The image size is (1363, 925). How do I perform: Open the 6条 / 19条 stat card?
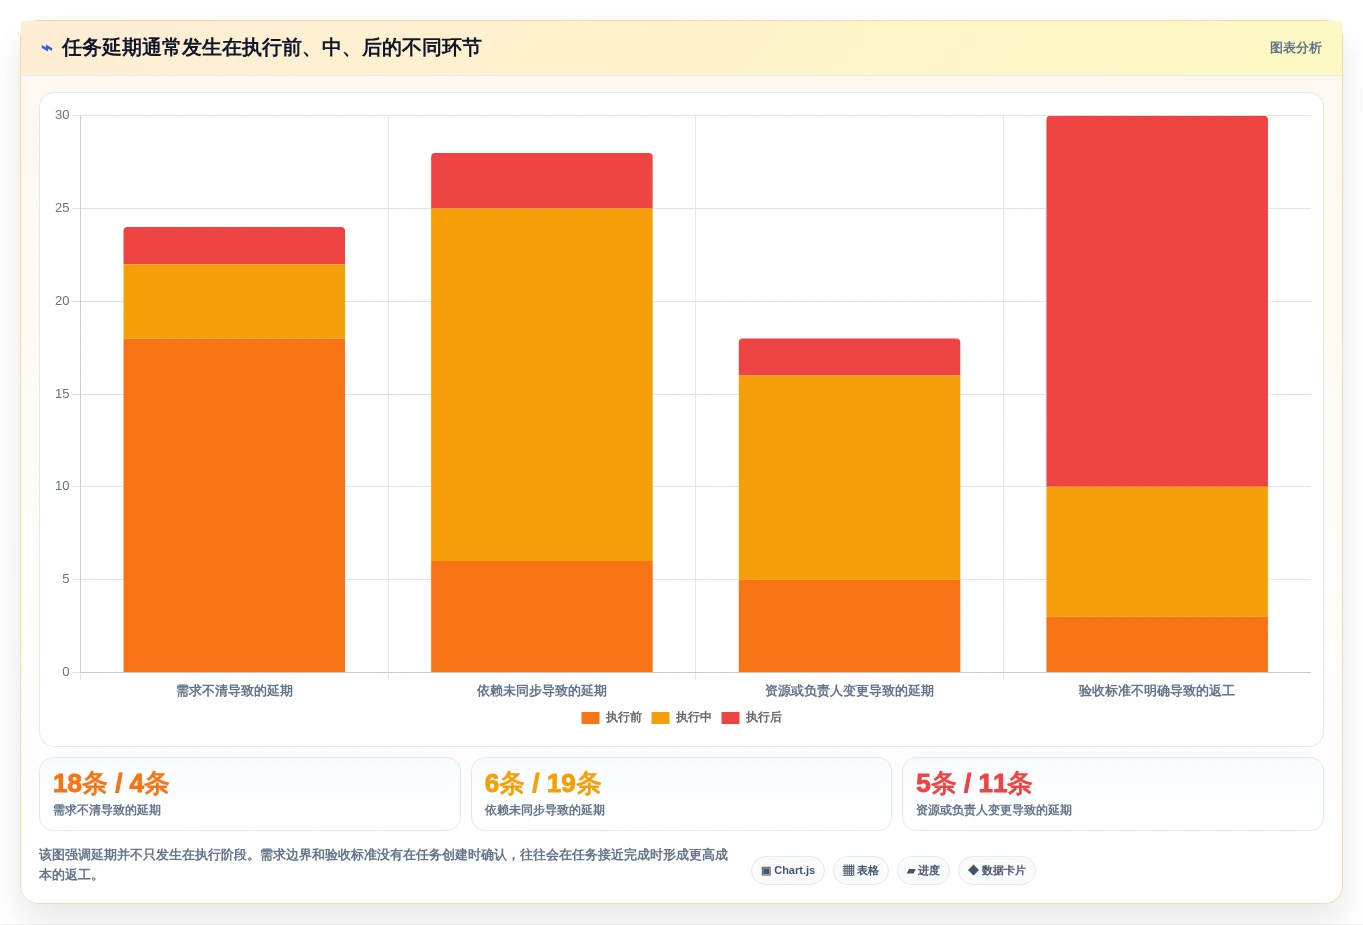681,794
